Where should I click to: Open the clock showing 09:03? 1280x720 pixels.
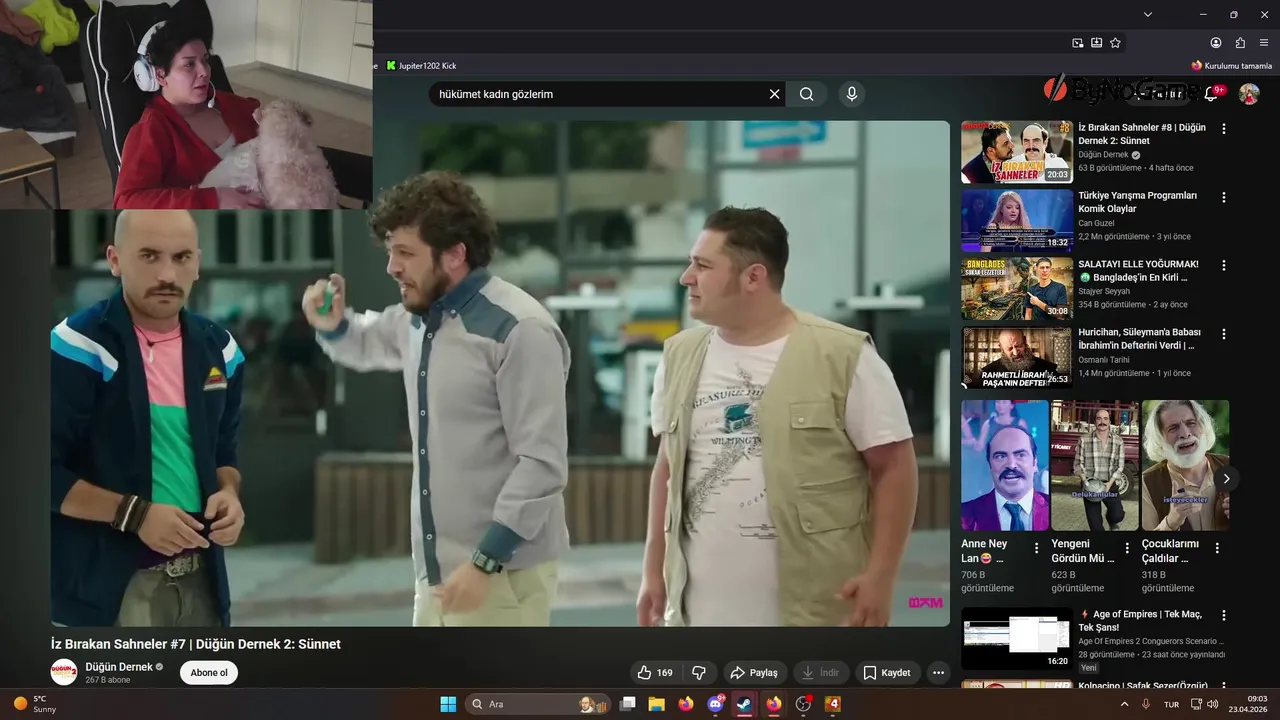(1248, 704)
